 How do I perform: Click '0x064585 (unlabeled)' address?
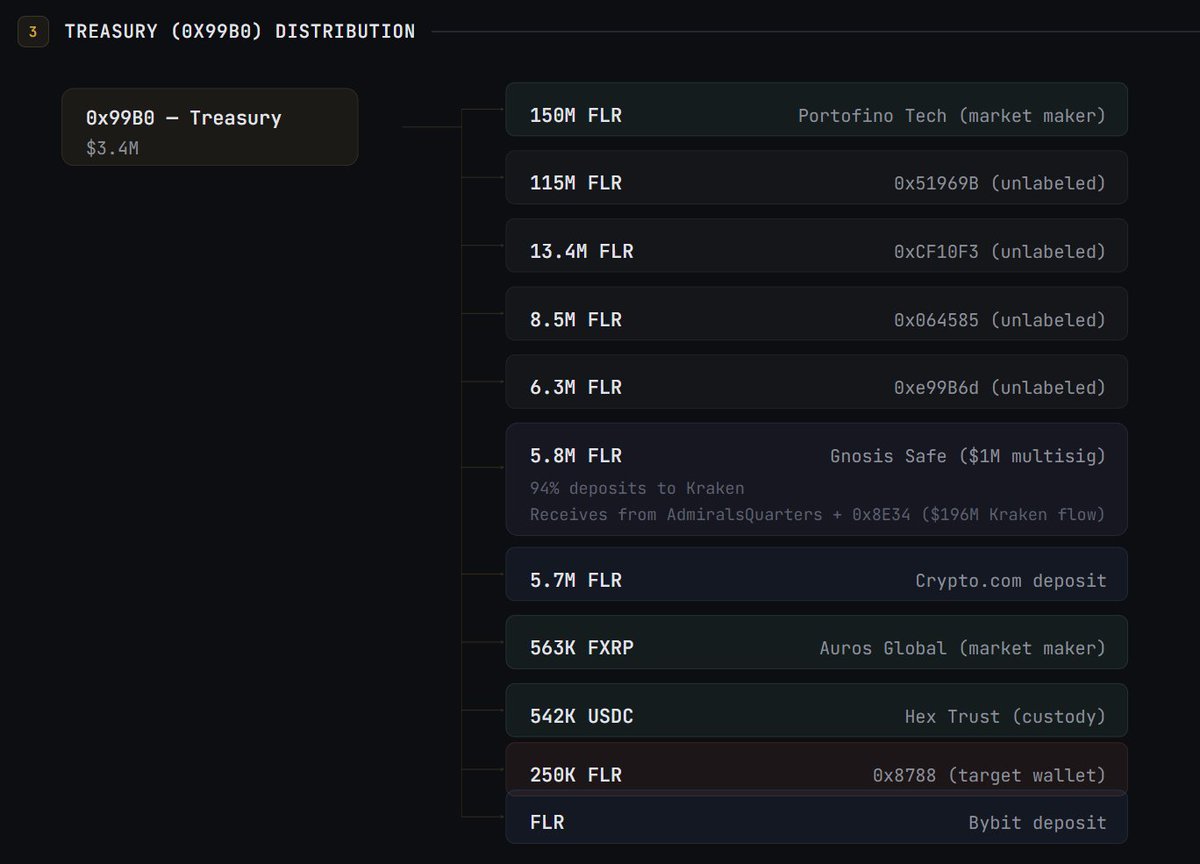1000,320
